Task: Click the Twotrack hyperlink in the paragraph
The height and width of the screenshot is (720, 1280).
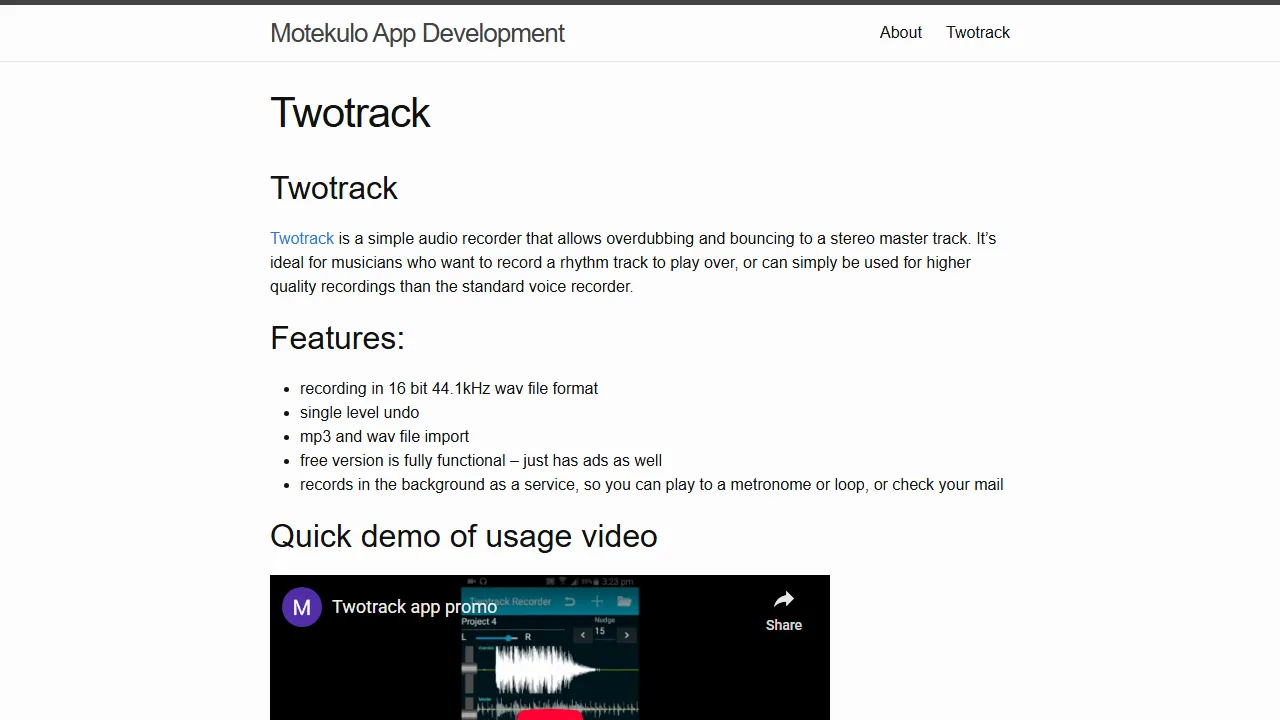Action: click(x=302, y=238)
